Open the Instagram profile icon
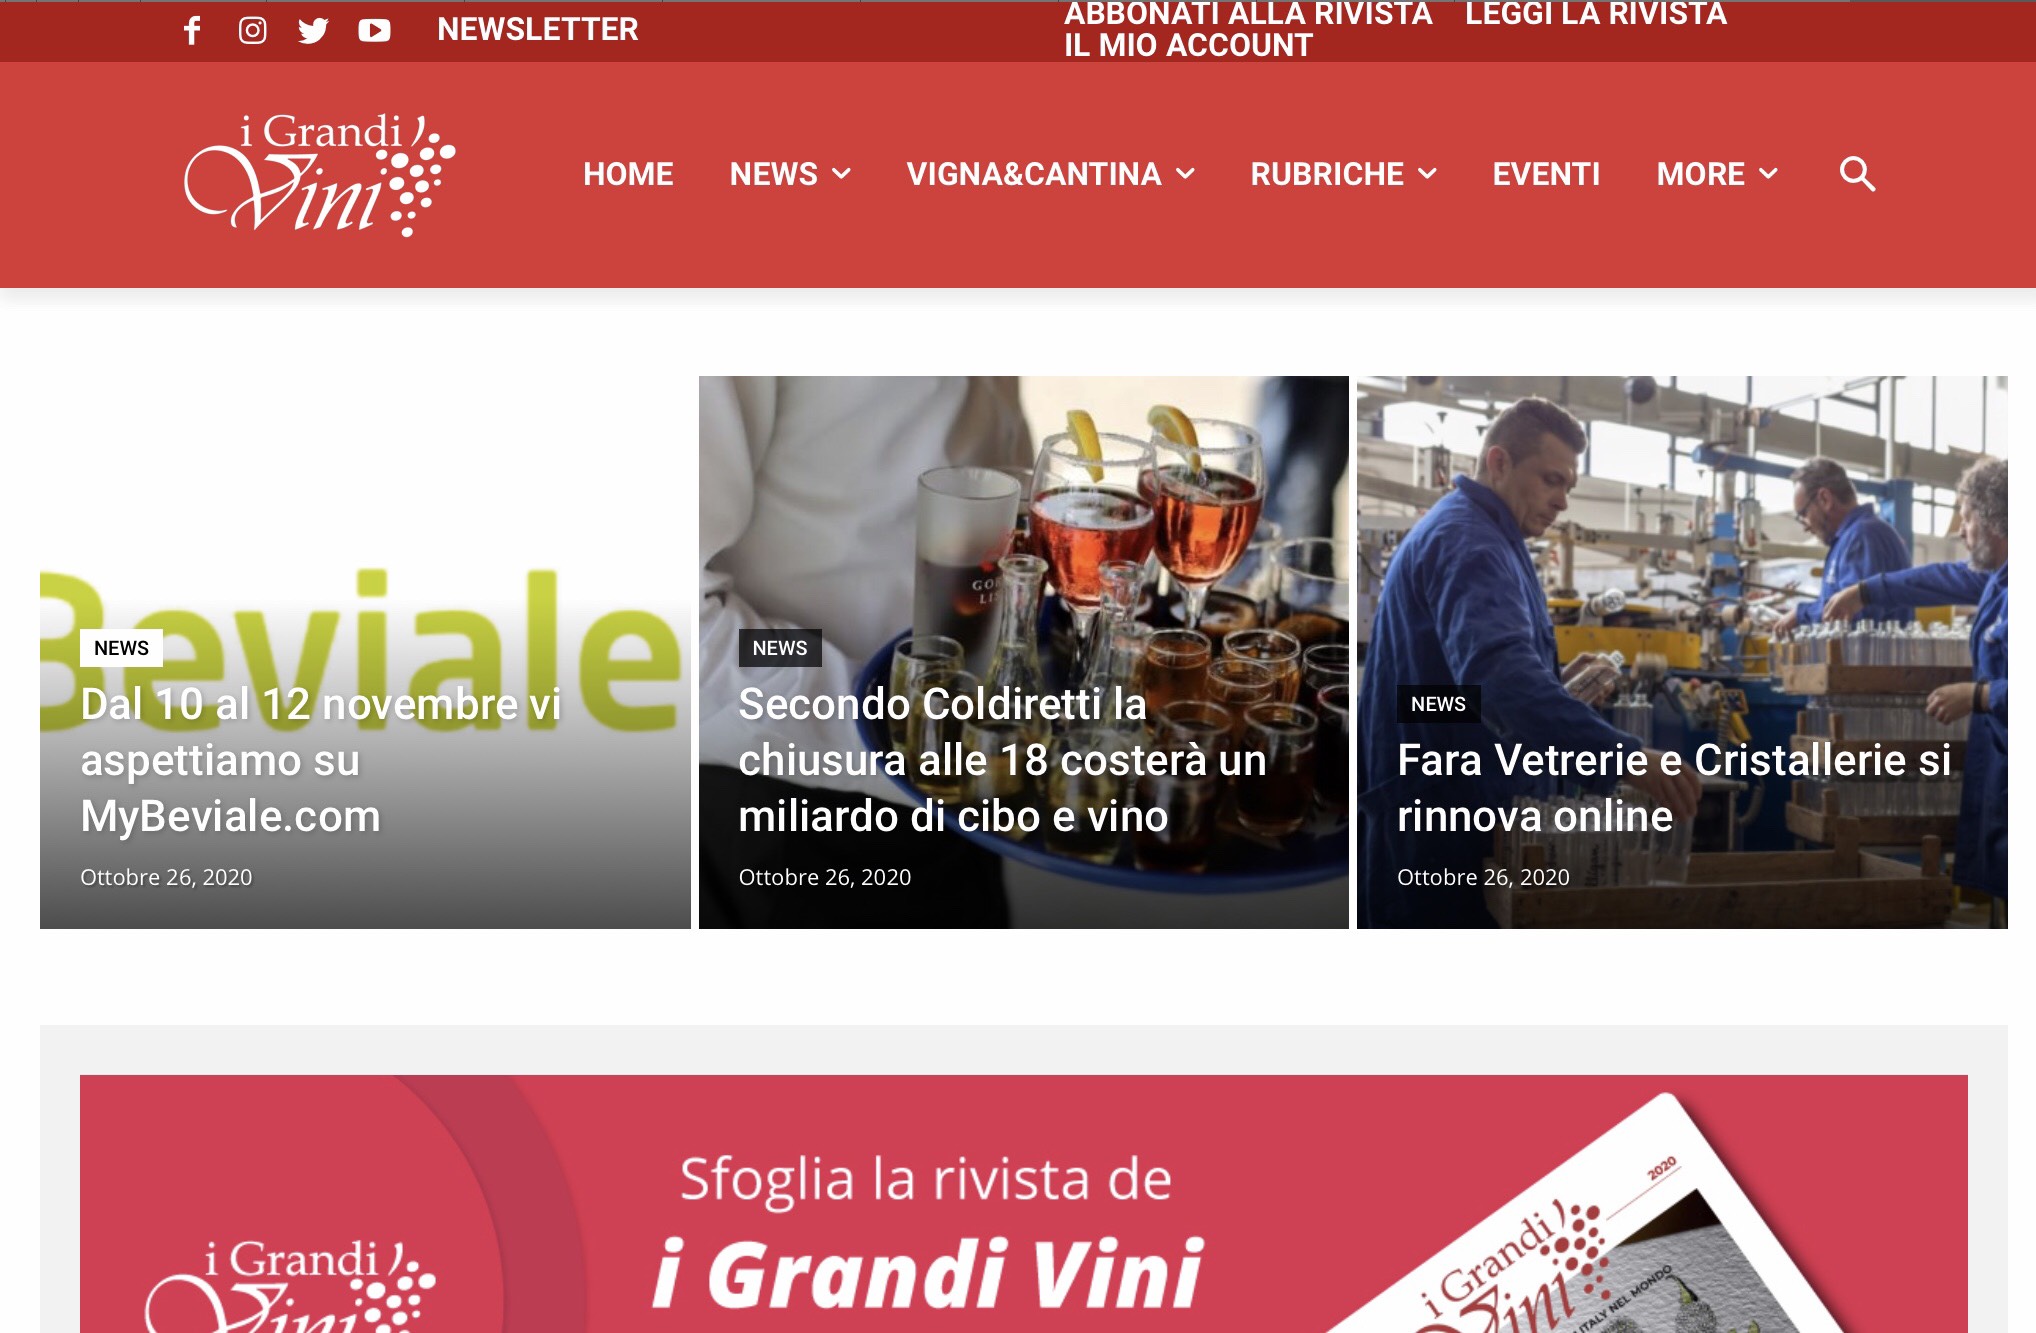Image resolution: width=2036 pixels, height=1333 pixels. [x=252, y=30]
